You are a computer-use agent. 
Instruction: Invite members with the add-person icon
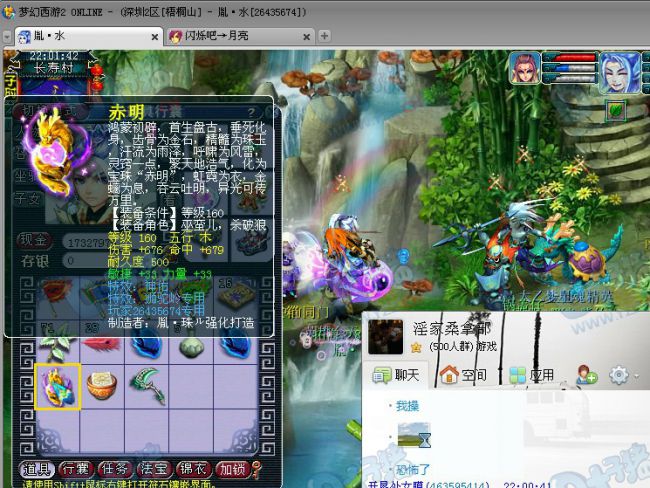[587, 374]
